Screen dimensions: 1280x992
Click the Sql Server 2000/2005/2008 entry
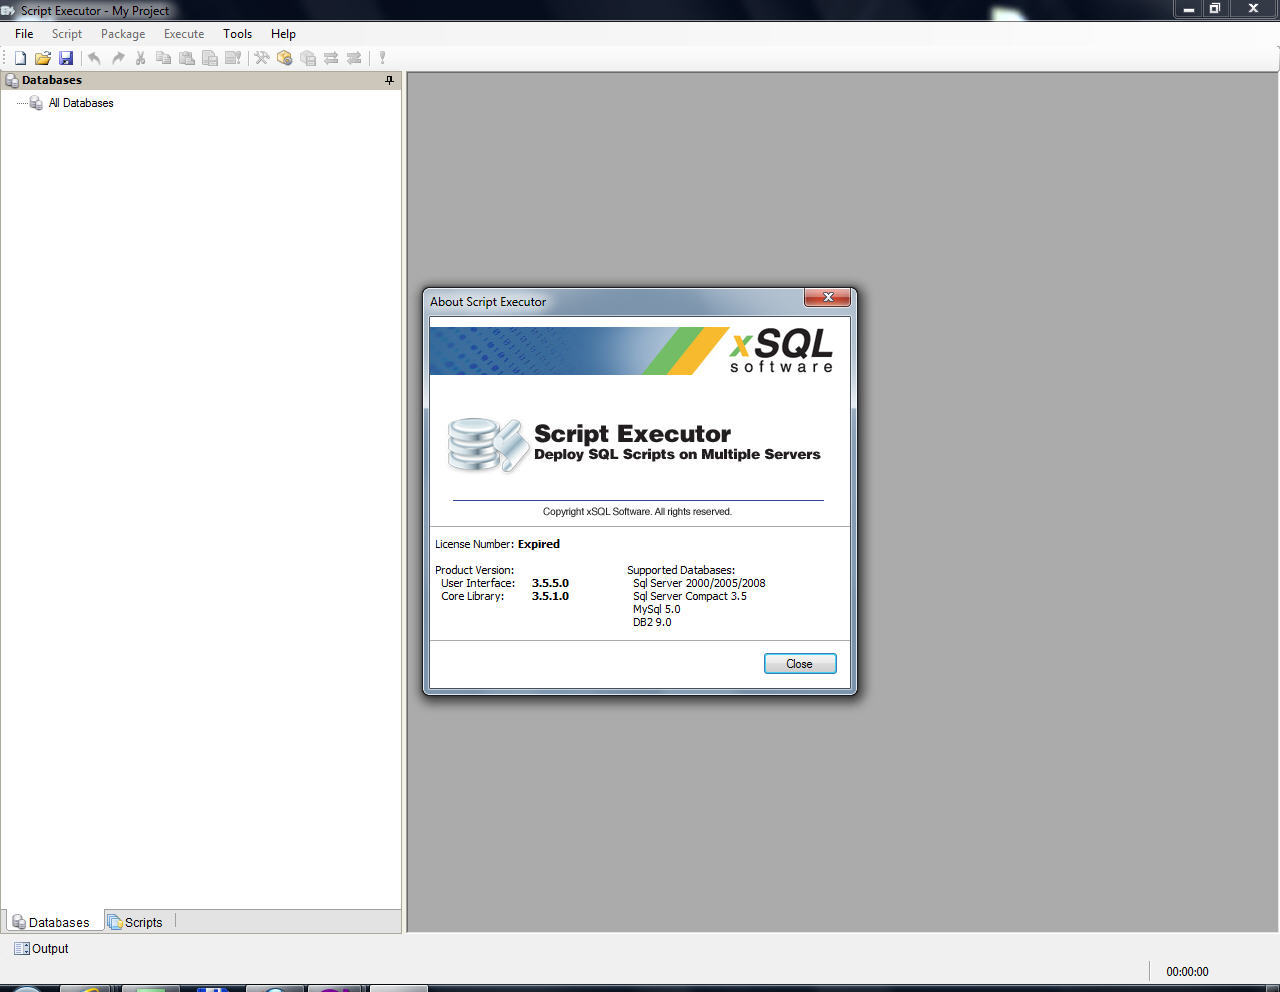tap(699, 583)
